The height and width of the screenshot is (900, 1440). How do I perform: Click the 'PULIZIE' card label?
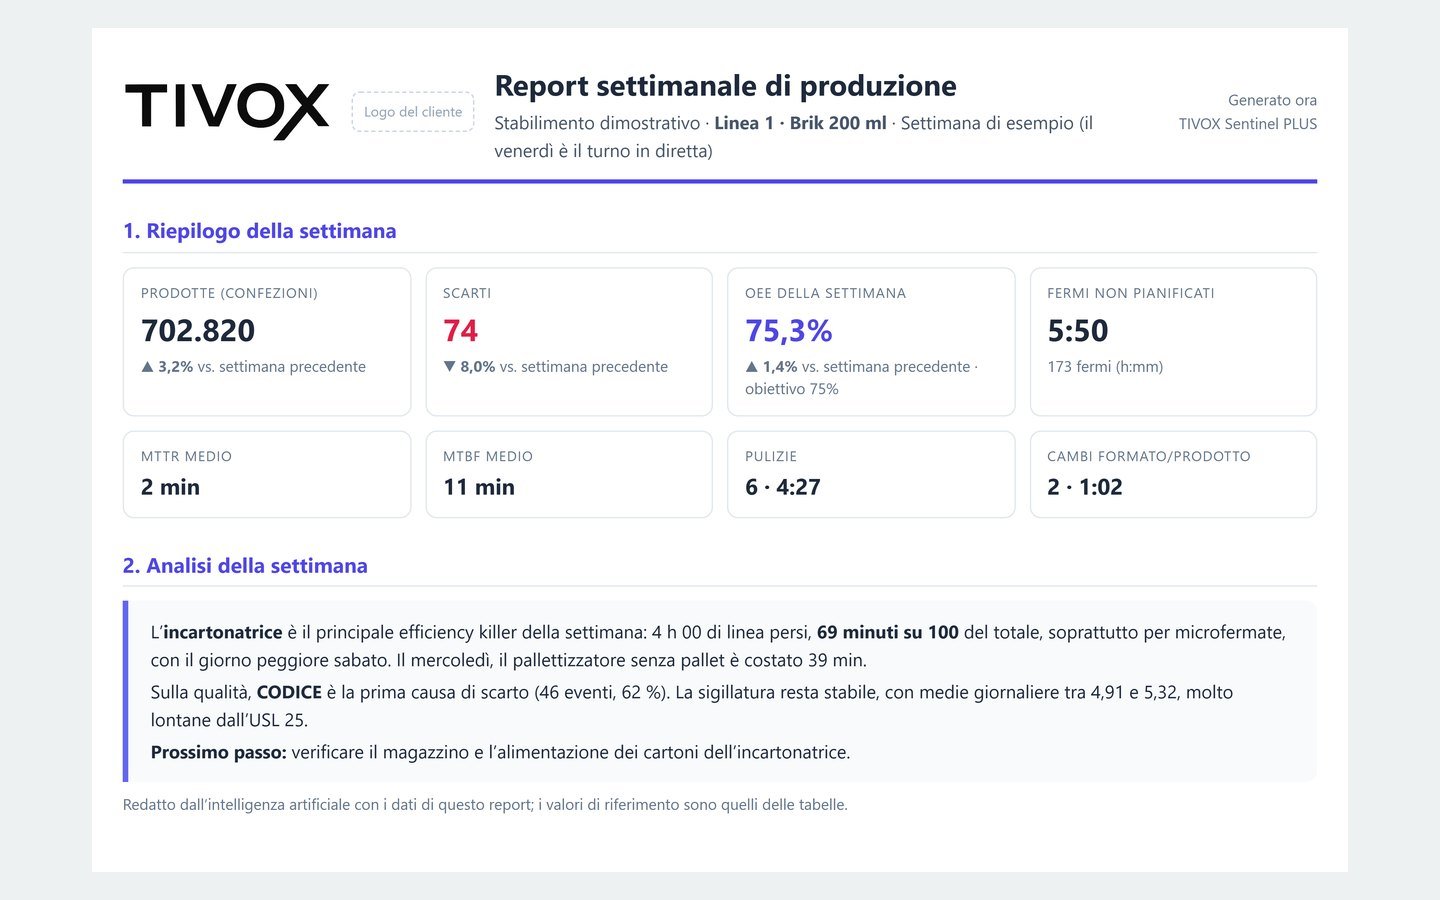pyautogui.click(x=771, y=456)
